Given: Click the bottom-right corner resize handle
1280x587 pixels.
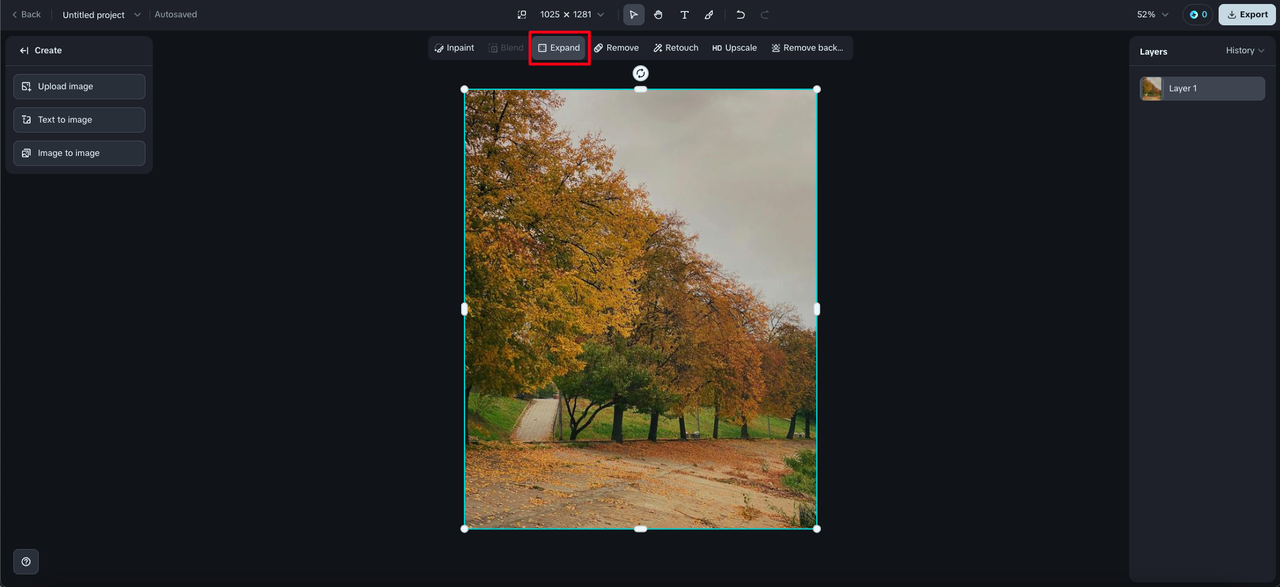Looking at the screenshot, I should click(817, 528).
